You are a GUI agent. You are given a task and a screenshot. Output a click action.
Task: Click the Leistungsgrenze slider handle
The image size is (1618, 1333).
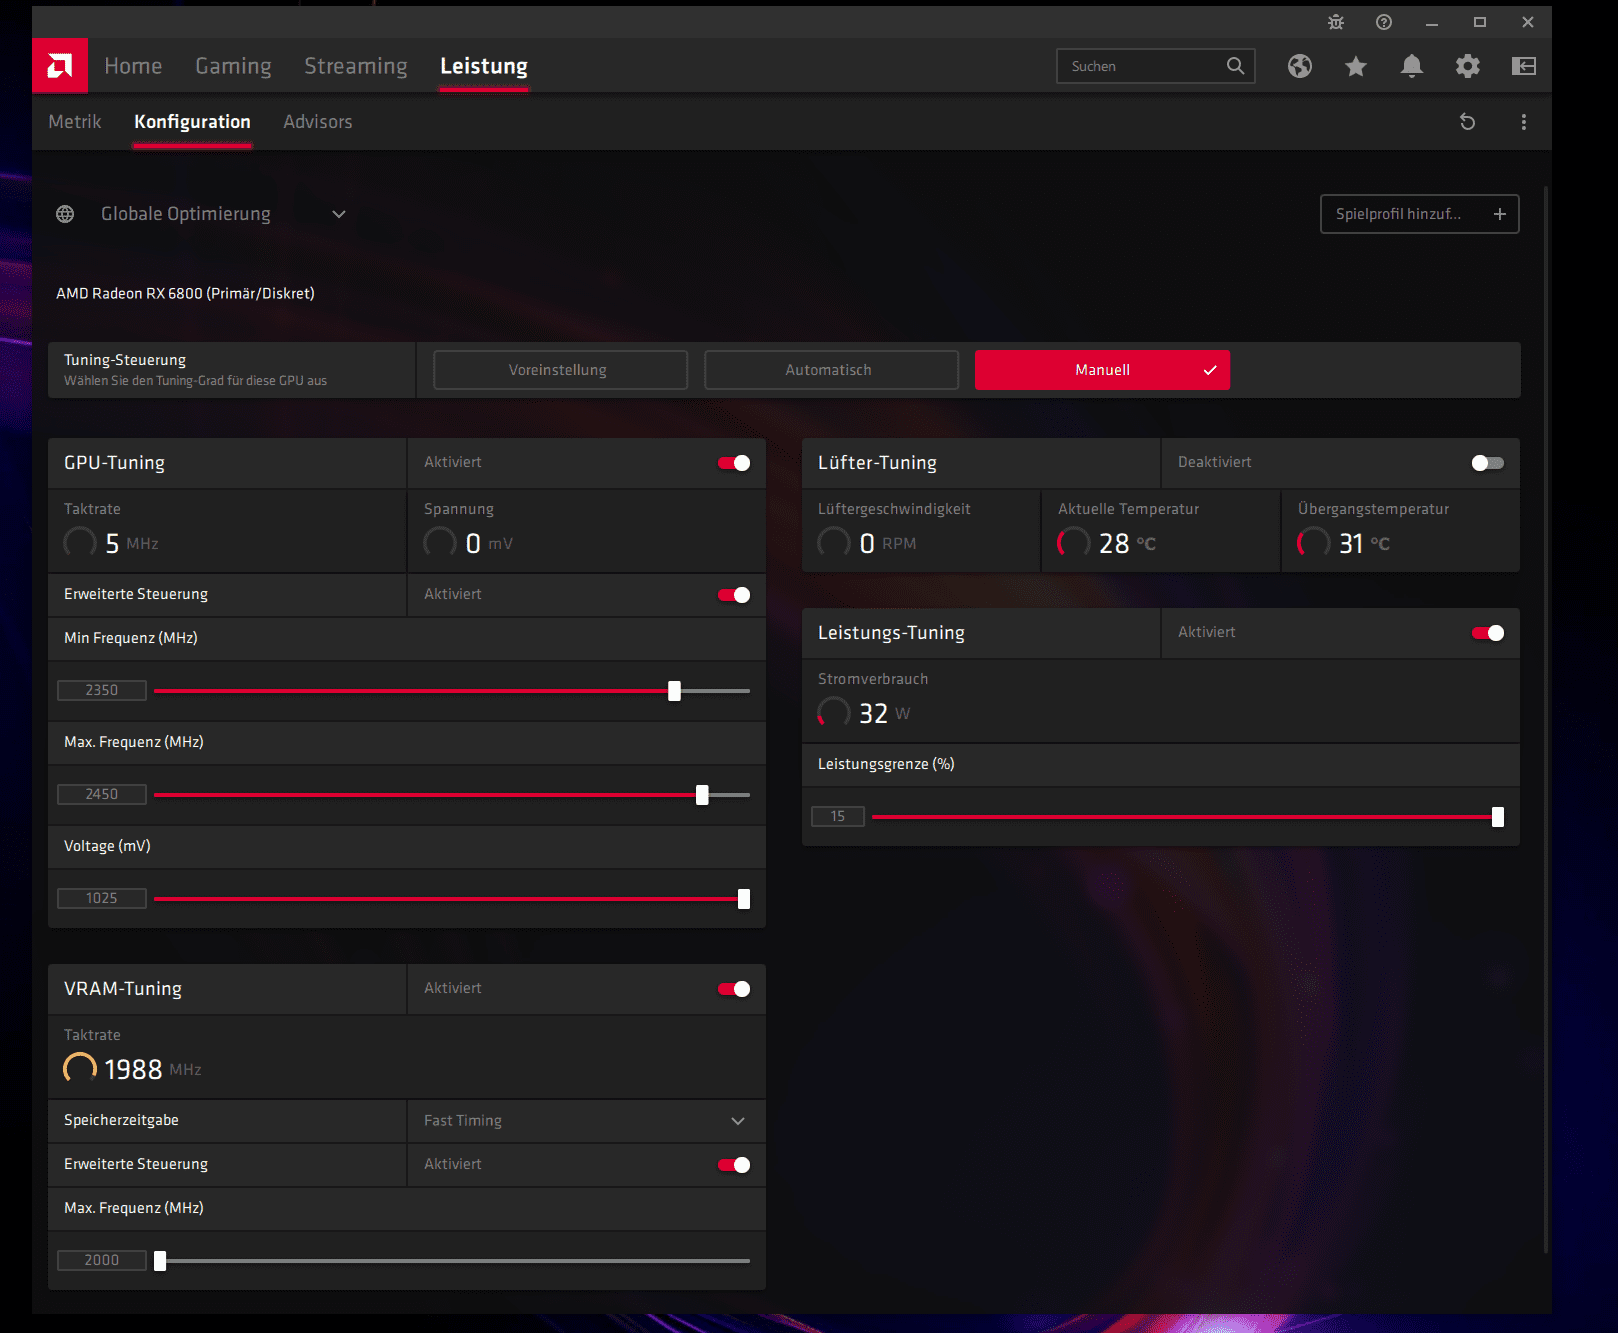(x=1498, y=817)
